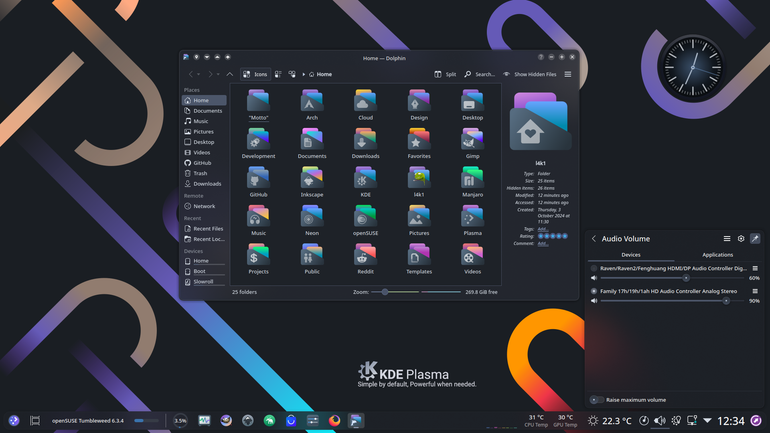Image resolution: width=770 pixels, height=433 pixels.
Task: Select the Icons view mode button
Action: tap(255, 74)
